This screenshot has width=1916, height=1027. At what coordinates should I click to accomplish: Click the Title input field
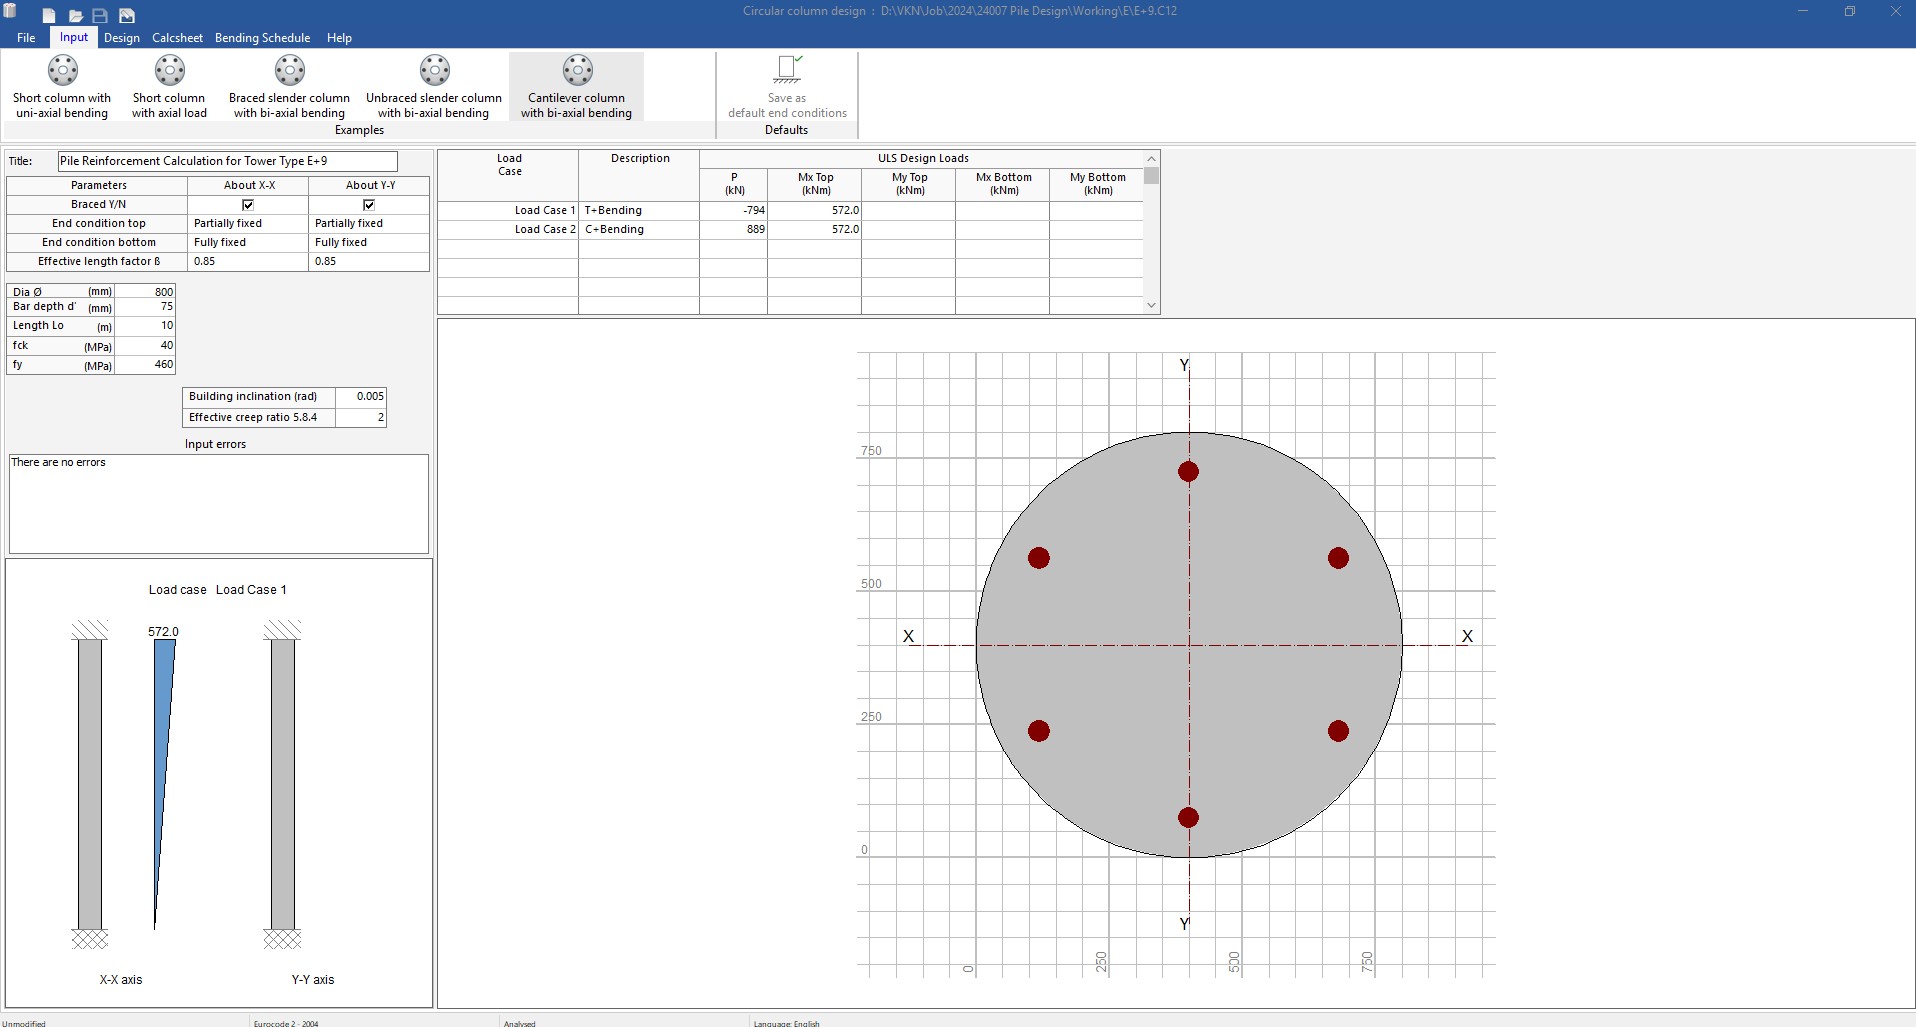tap(227, 161)
